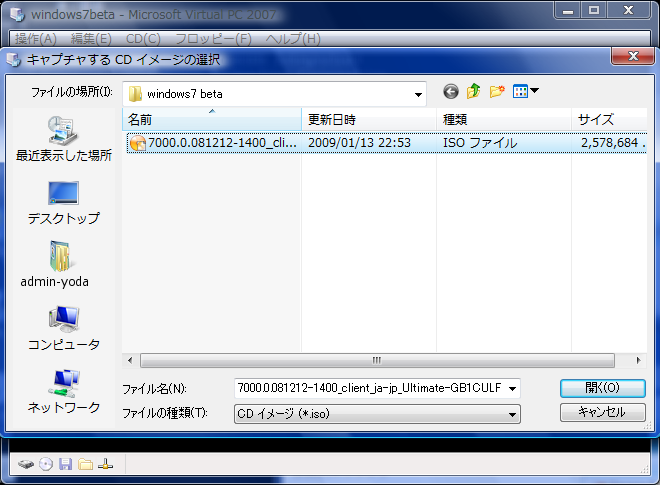Image resolution: width=660 pixels, height=485 pixels.
Task: Open フロッピー(F) menu in Virtual PC window
Action: 213,39
